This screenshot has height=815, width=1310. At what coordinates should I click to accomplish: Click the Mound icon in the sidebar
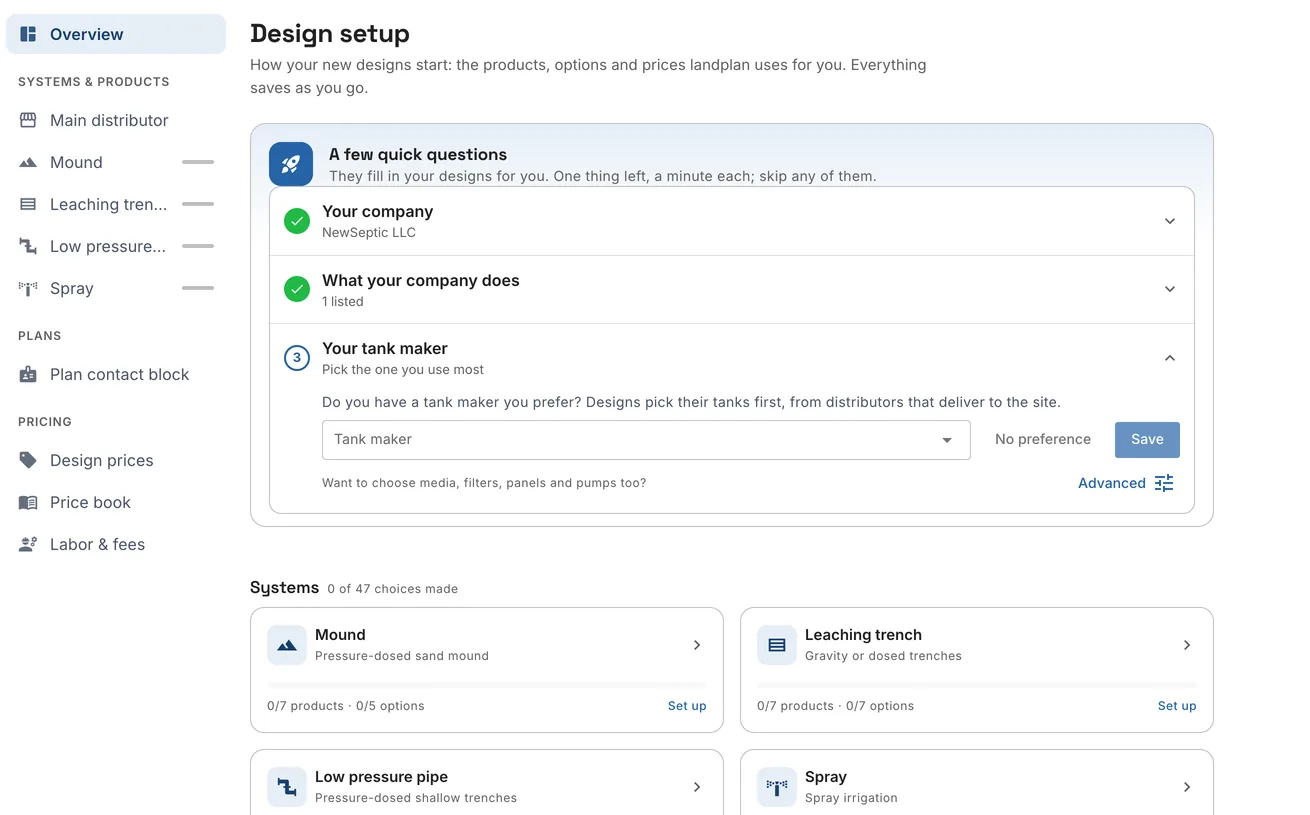coord(28,162)
